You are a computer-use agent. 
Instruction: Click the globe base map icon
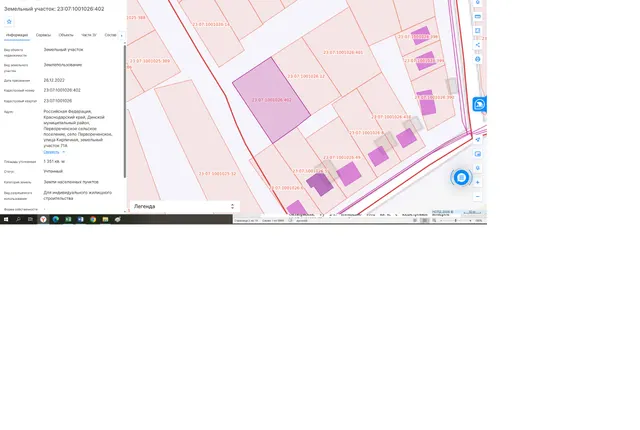click(x=478, y=59)
